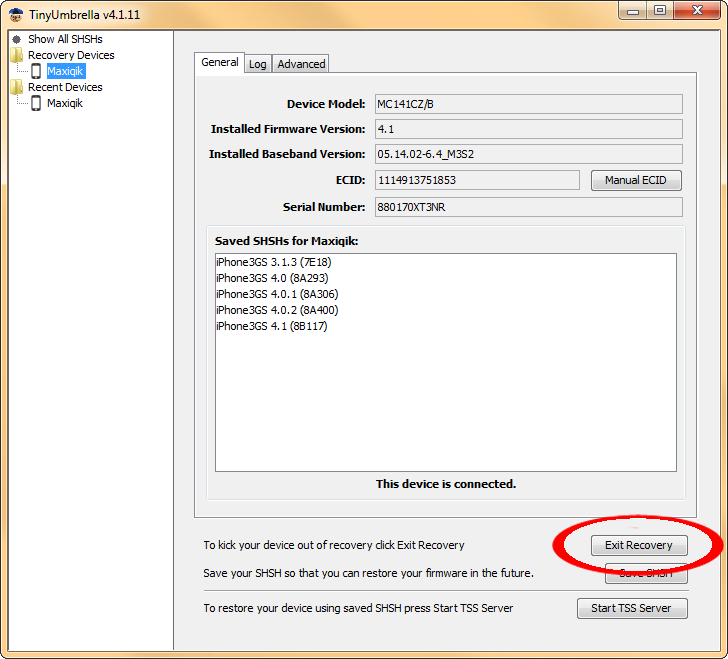This screenshot has width=728, height=659.
Task: Click the Start TSS Server button
Action: (x=632, y=608)
